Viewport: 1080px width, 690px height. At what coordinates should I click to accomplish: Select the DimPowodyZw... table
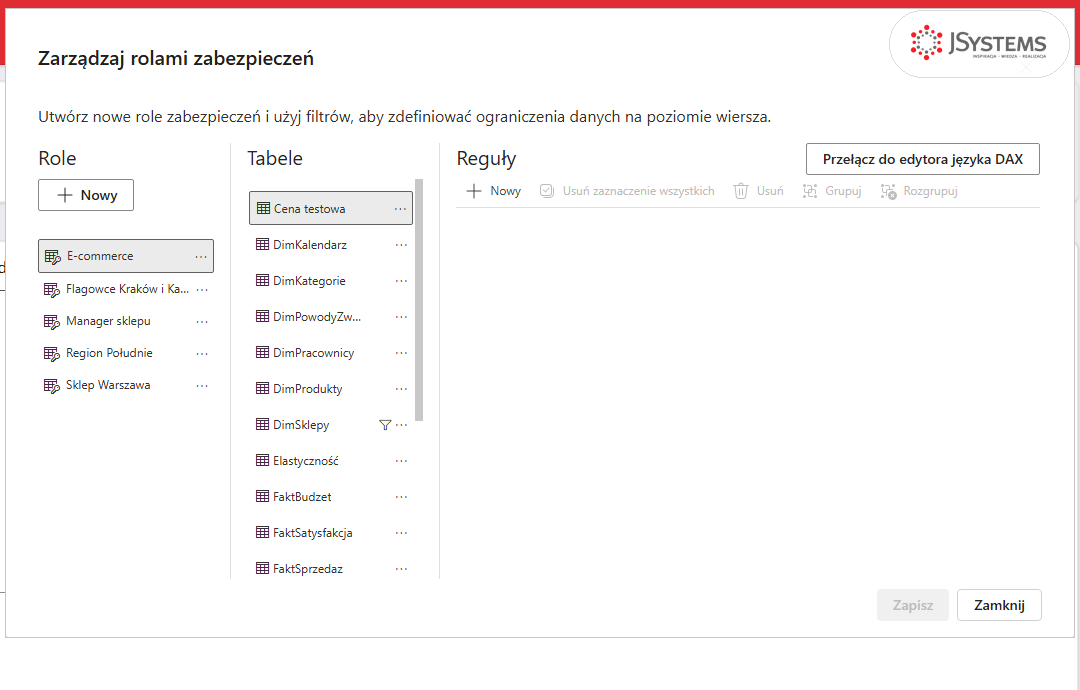click(x=331, y=317)
